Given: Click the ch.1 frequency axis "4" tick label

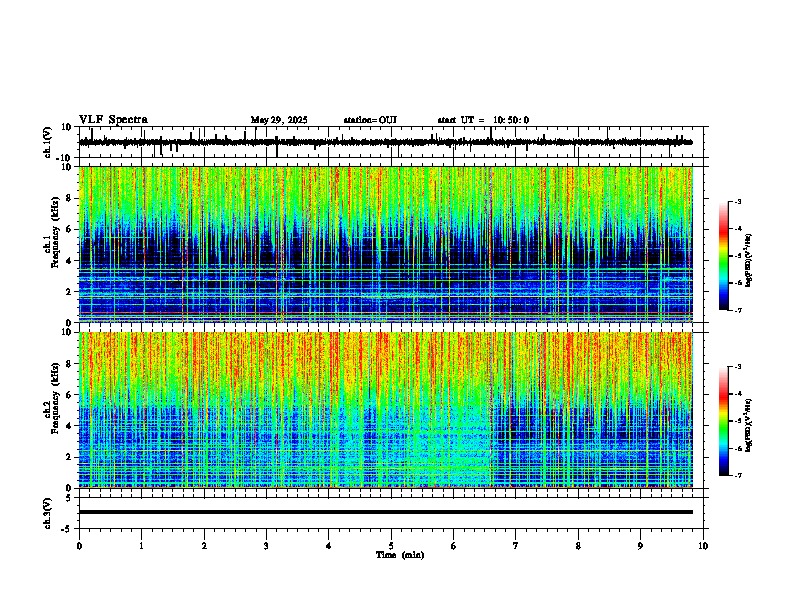Looking at the screenshot, I should [71, 261].
